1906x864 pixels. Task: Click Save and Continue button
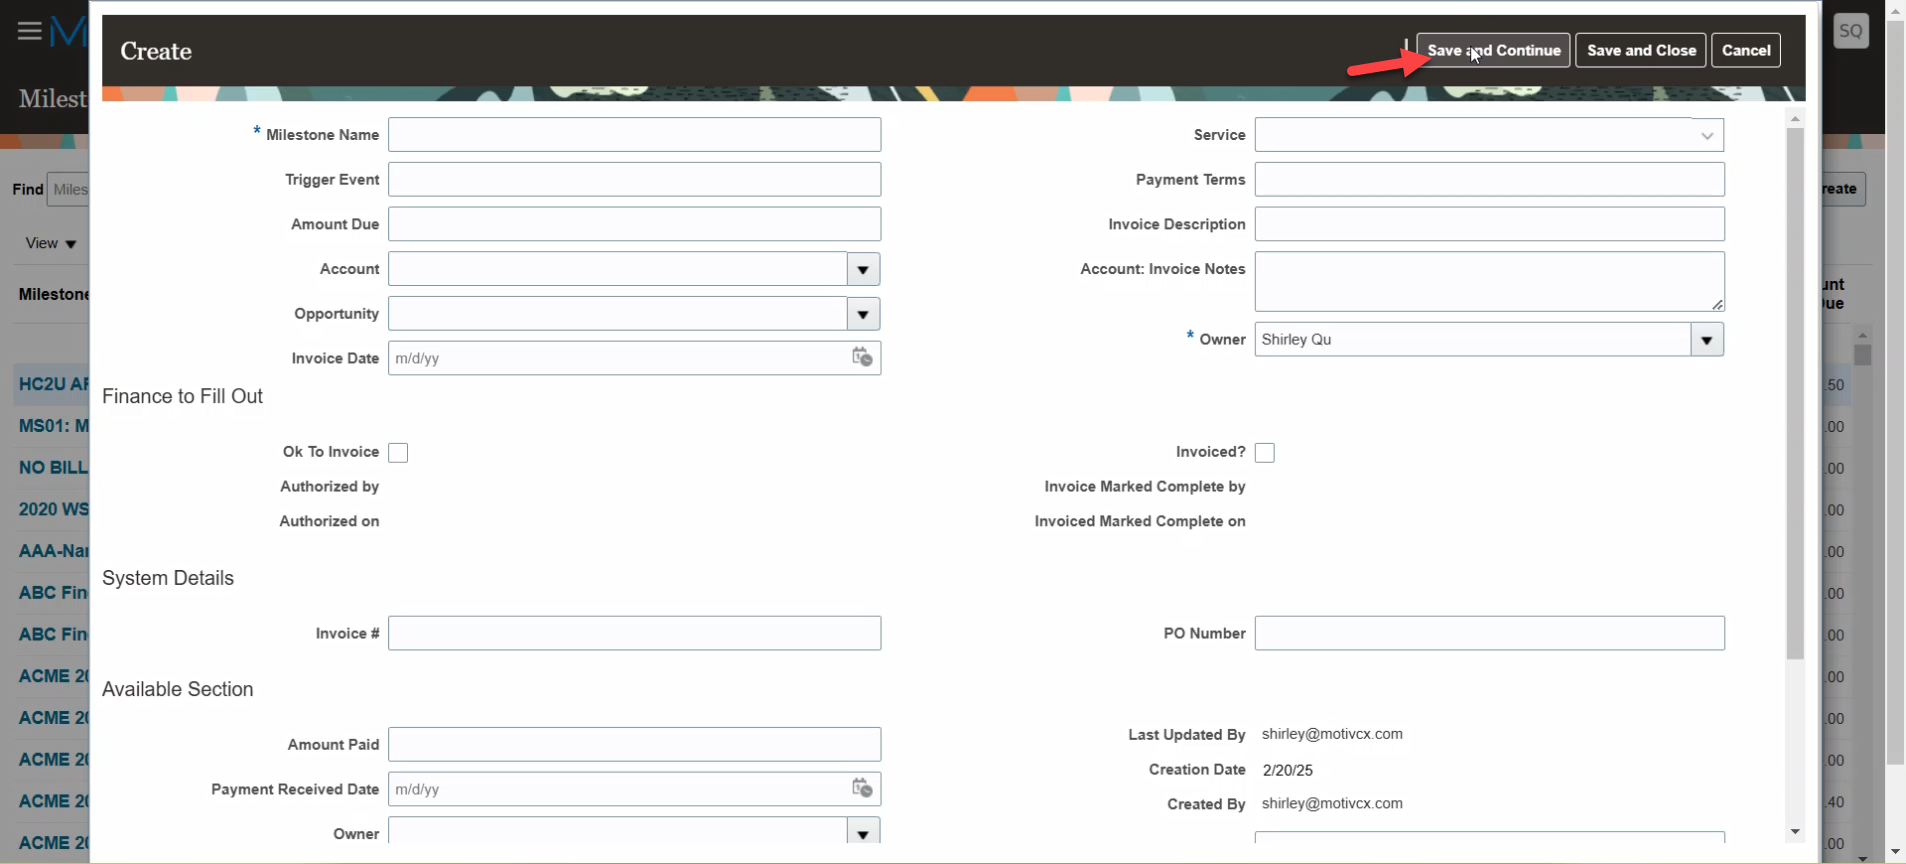pos(1493,50)
